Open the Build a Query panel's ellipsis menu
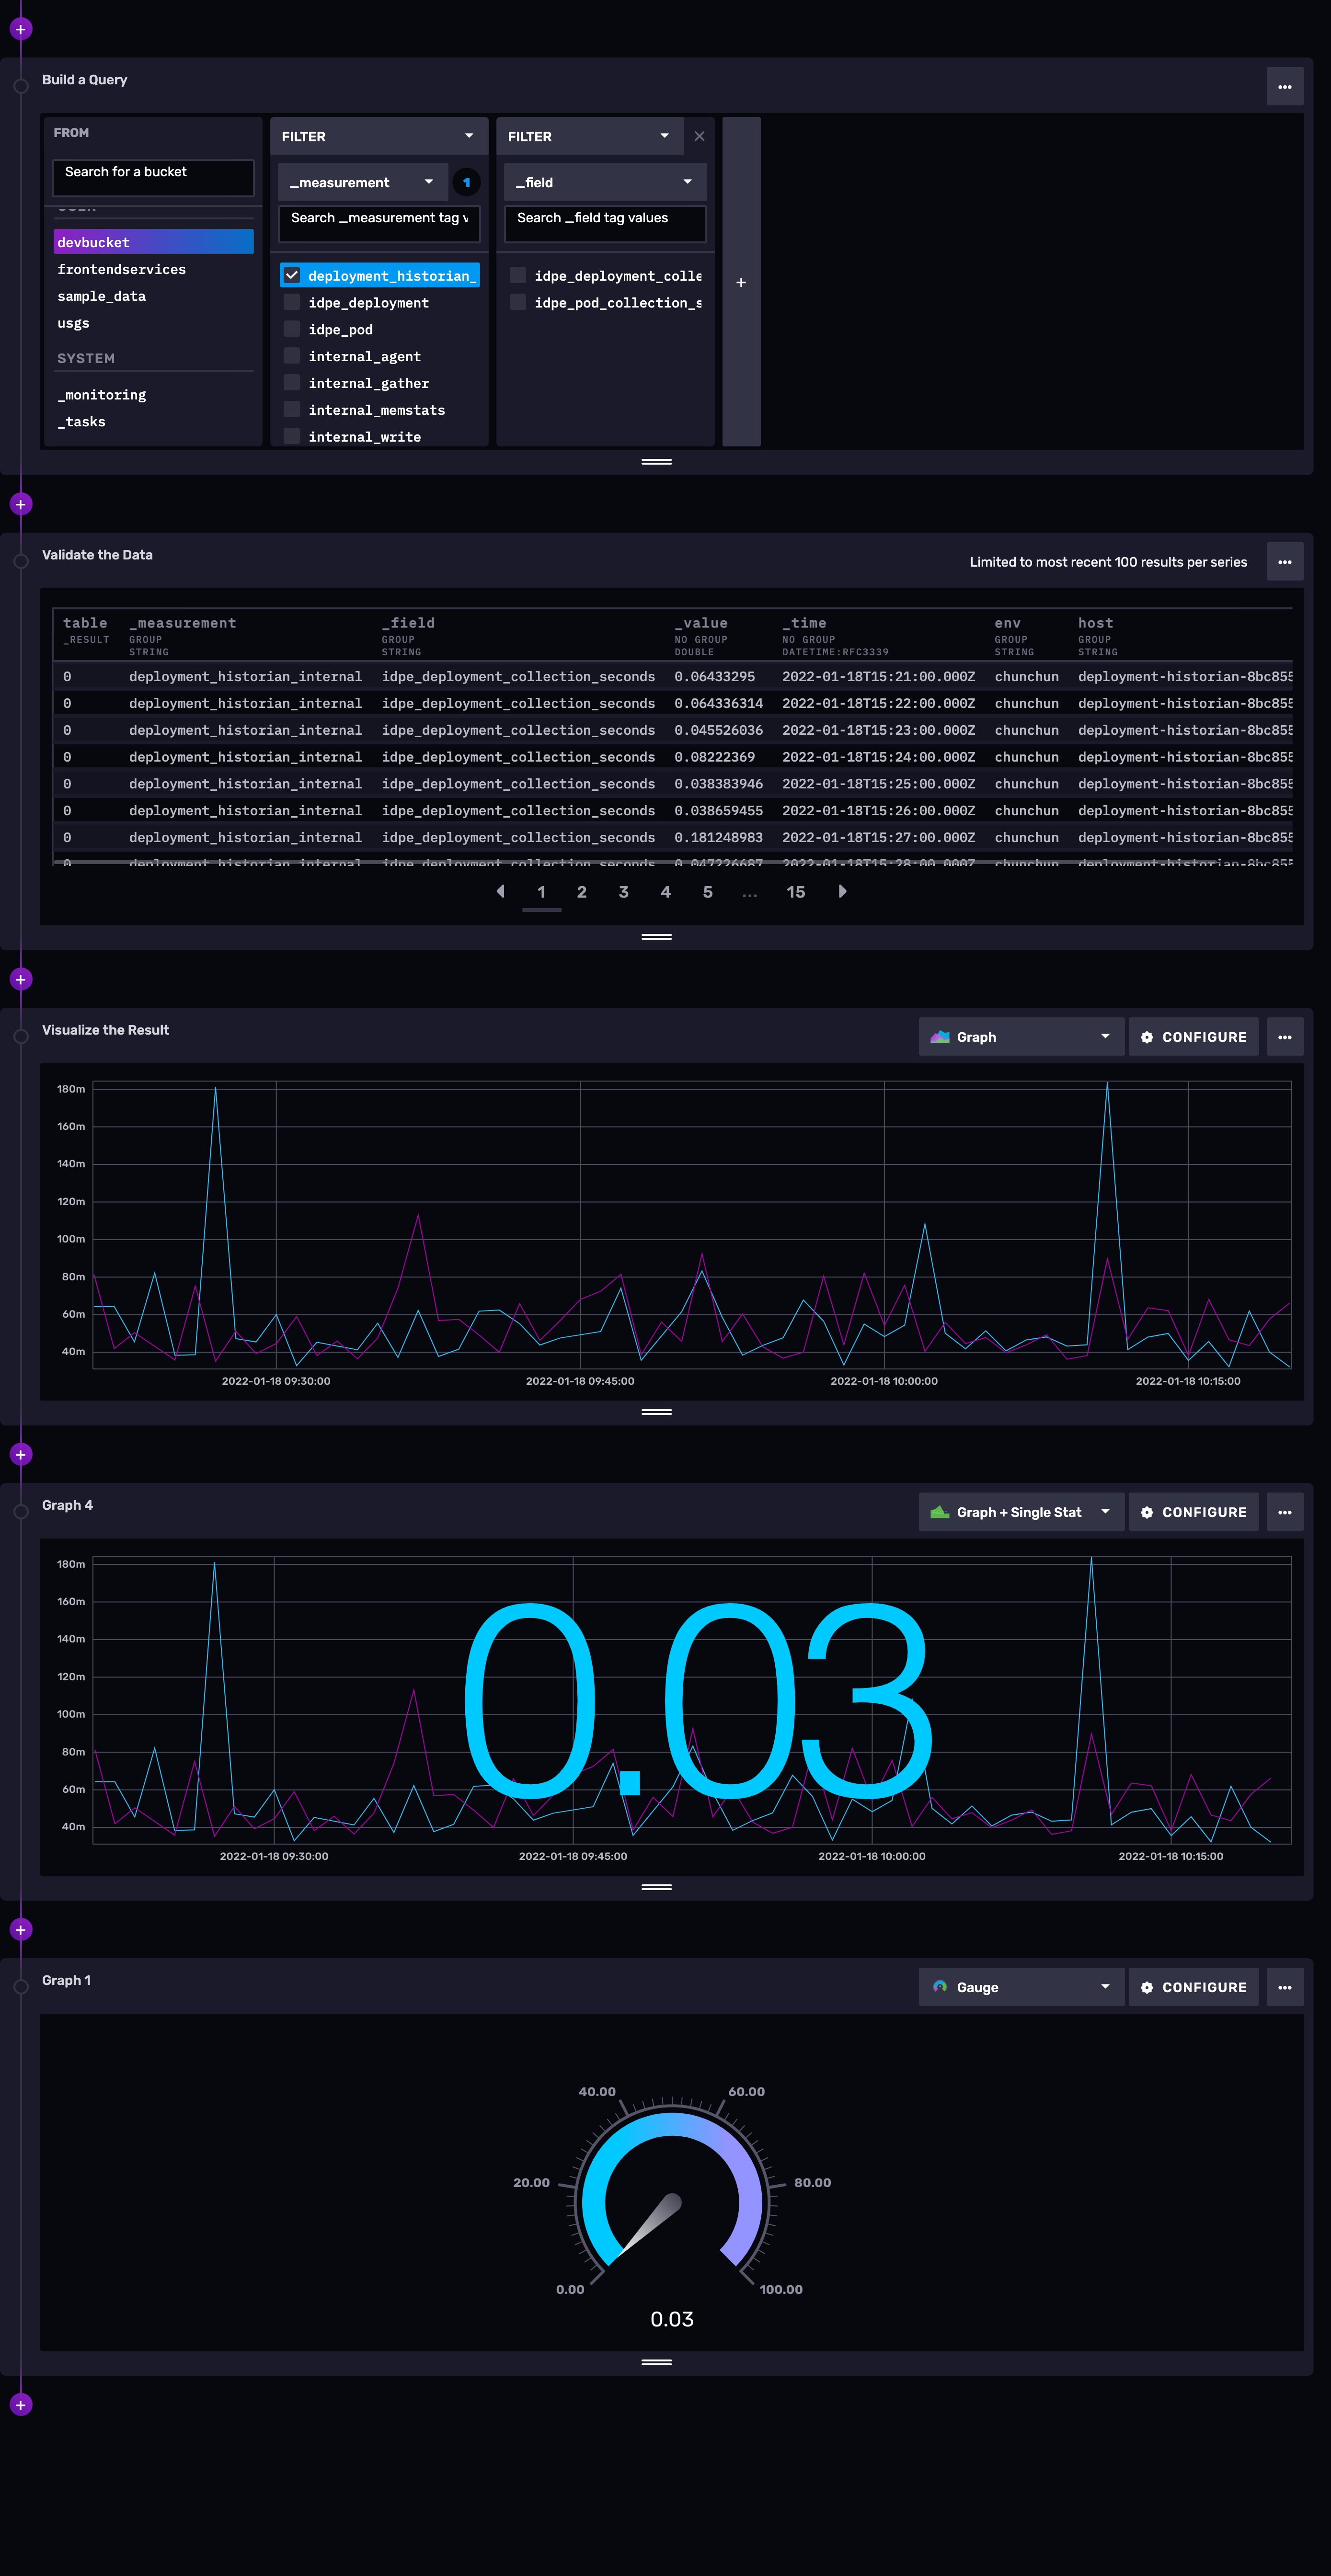The height and width of the screenshot is (2576, 1331). point(1284,87)
